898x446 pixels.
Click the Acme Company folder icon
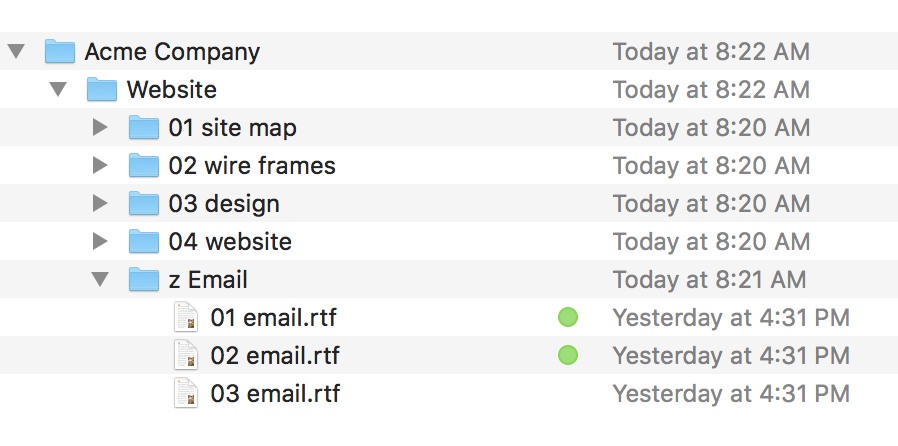coord(61,51)
